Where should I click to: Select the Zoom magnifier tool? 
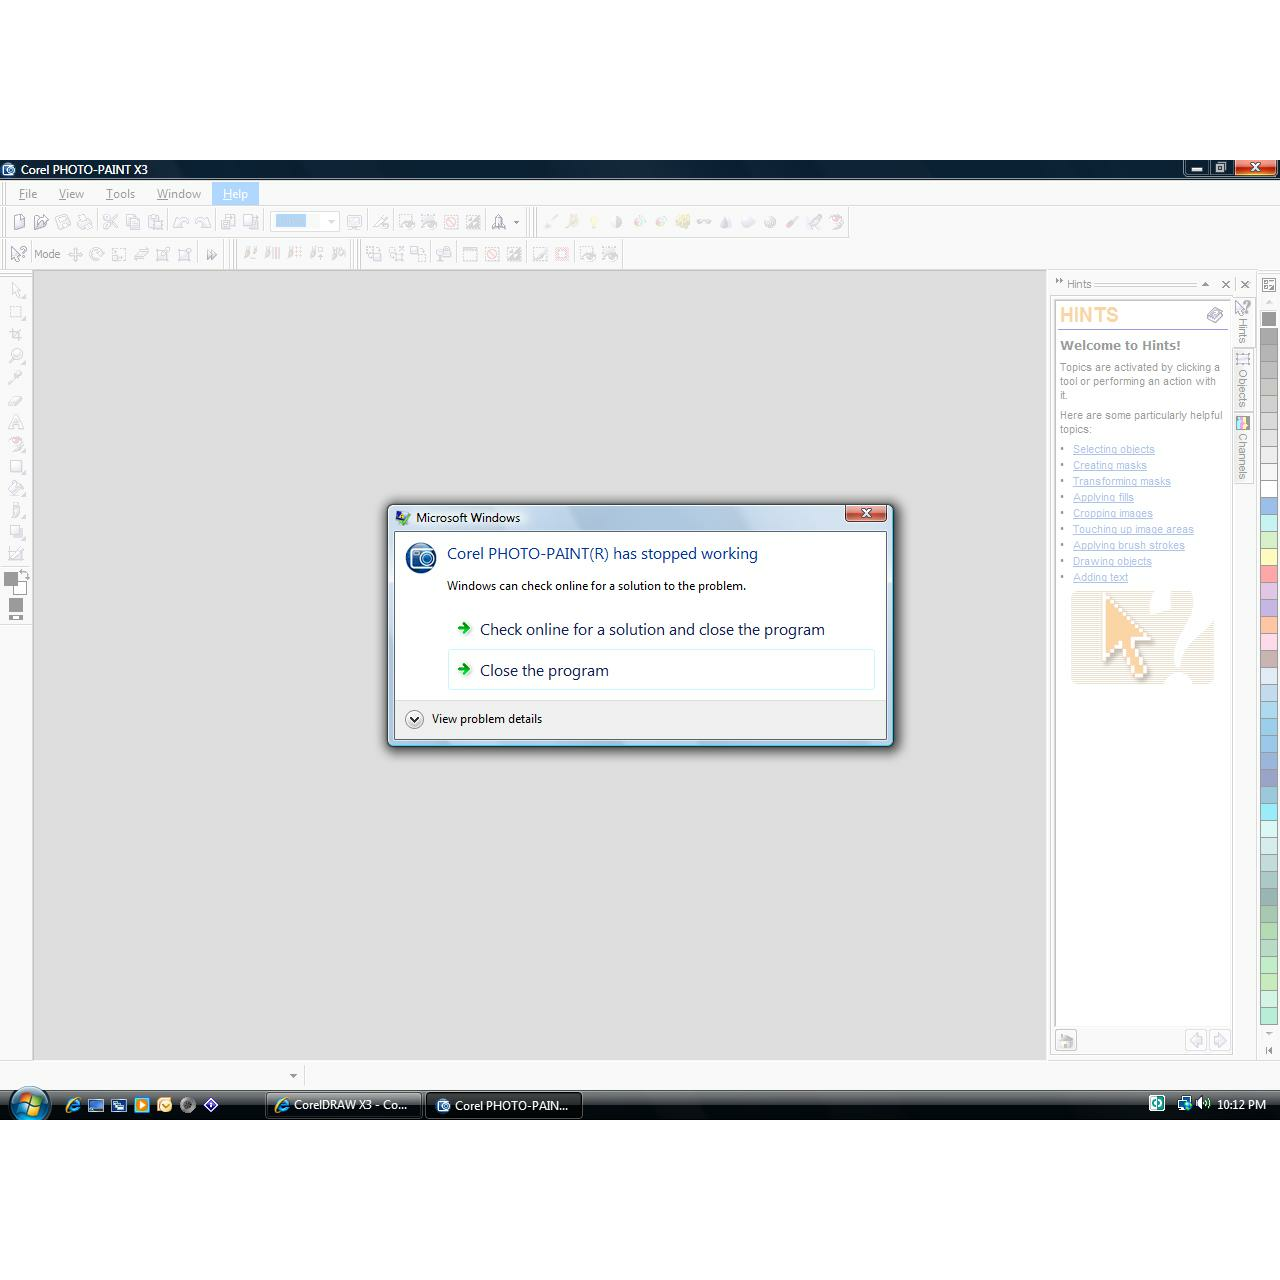tap(17, 356)
